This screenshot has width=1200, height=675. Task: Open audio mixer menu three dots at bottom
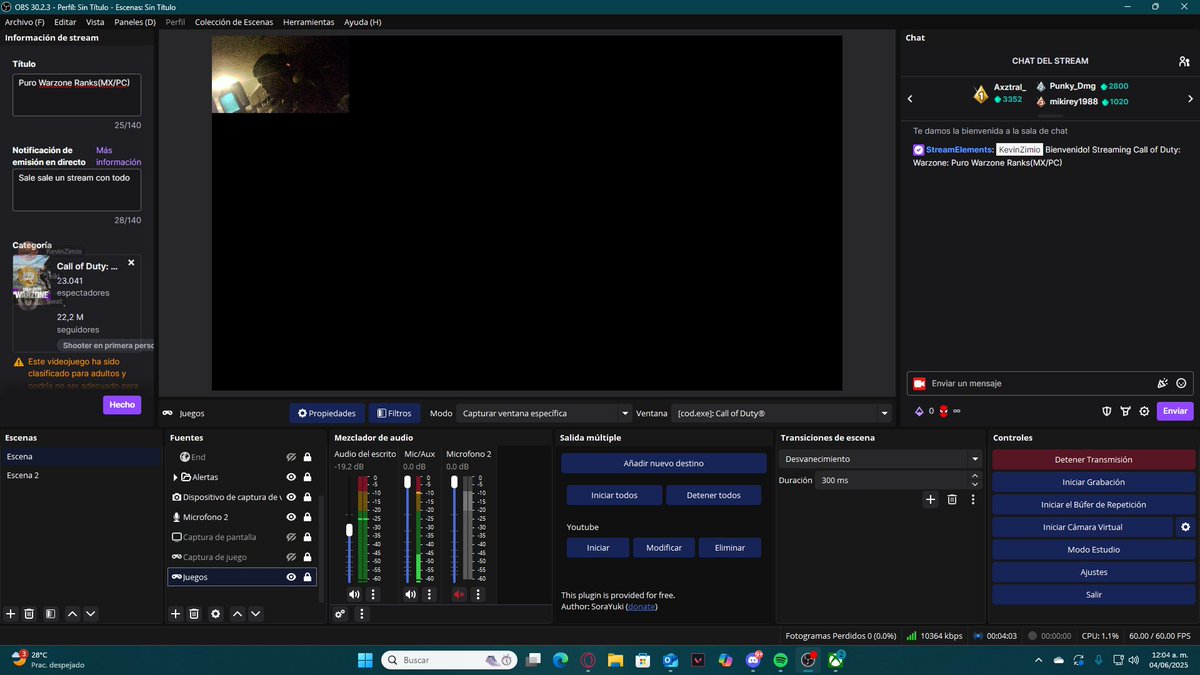(x=362, y=614)
